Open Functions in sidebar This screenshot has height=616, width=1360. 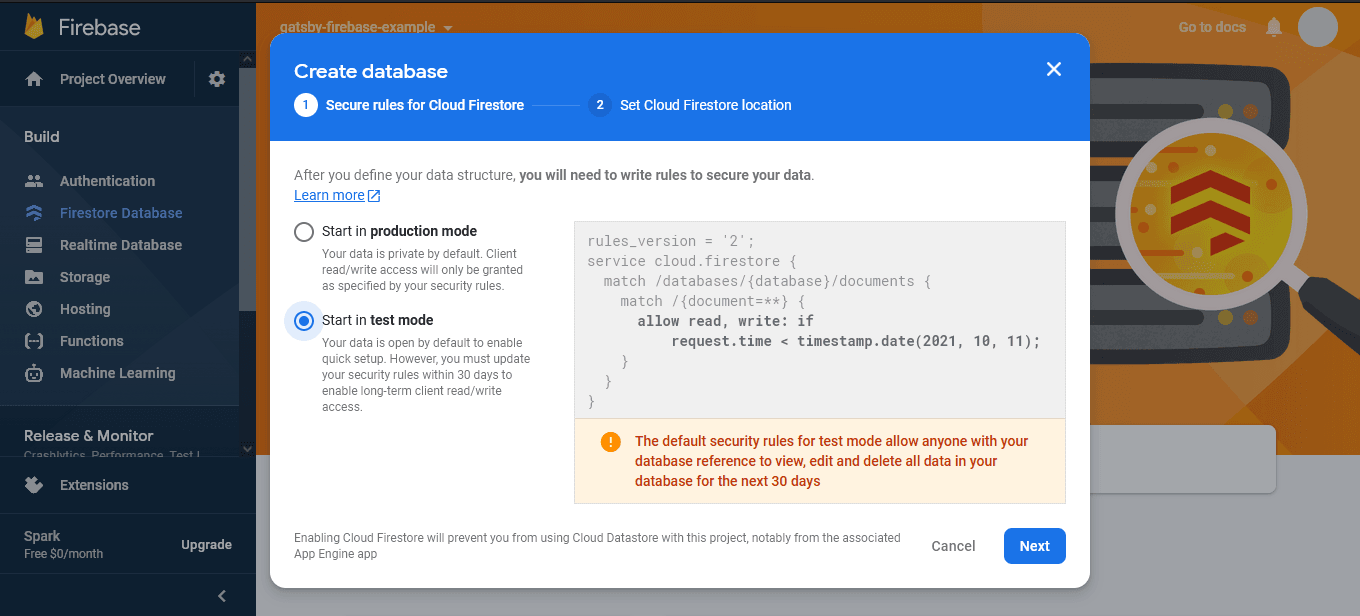click(x=91, y=341)
